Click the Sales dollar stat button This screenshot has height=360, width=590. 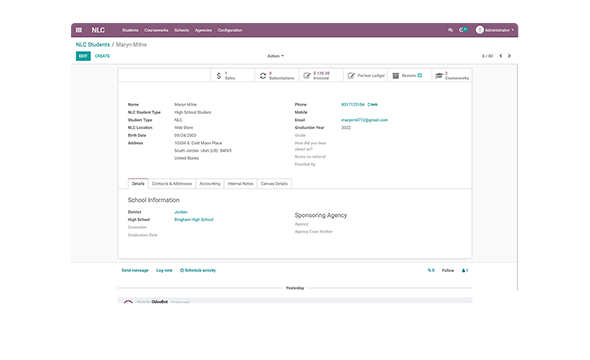click(x=233, y=76)
